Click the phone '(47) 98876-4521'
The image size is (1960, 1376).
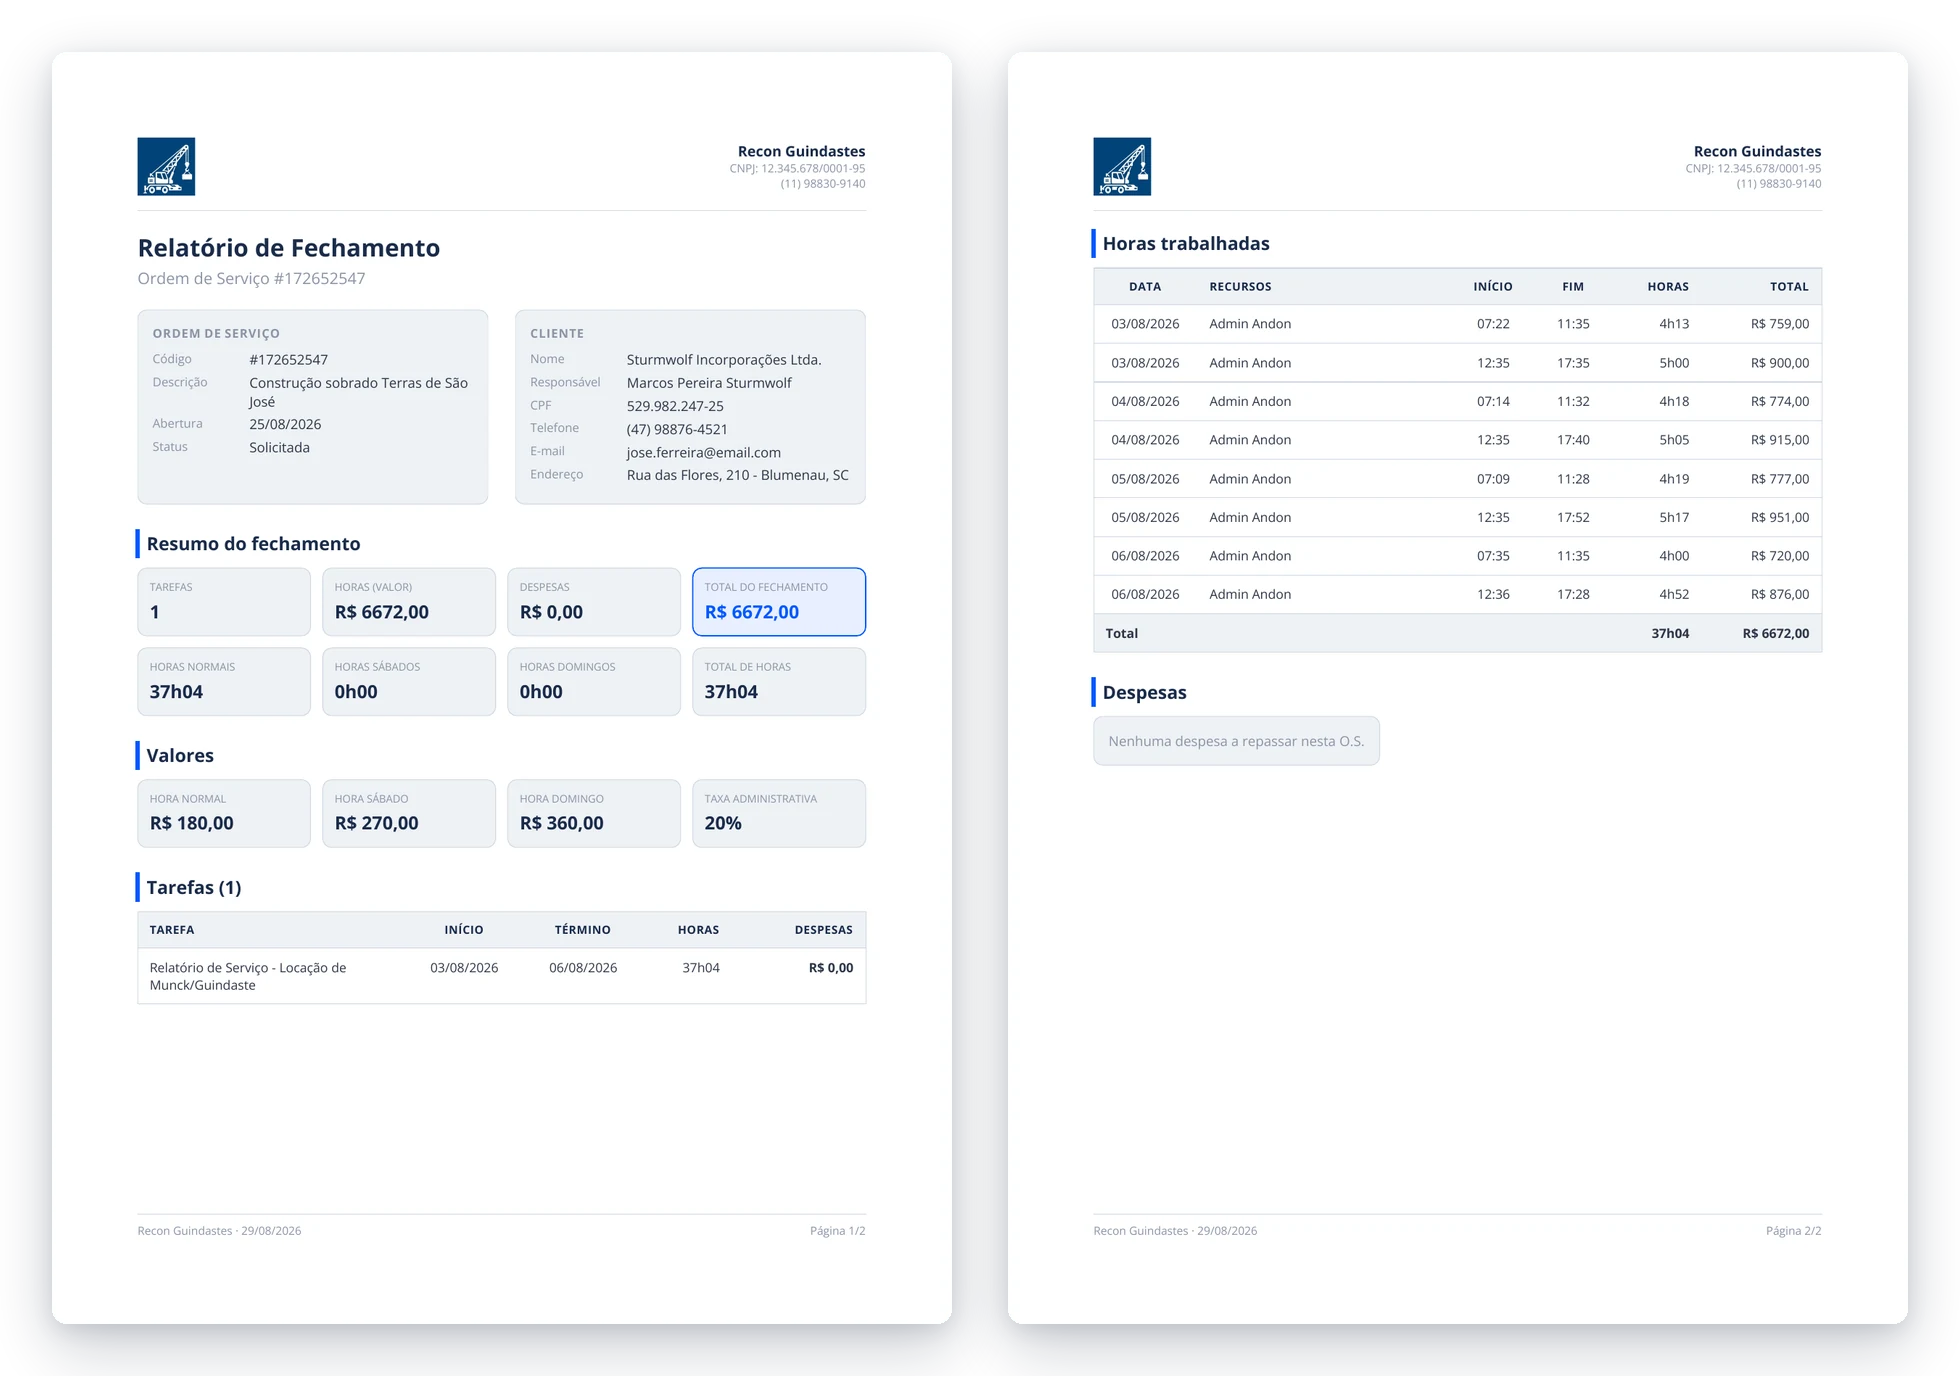click(677, 429)
